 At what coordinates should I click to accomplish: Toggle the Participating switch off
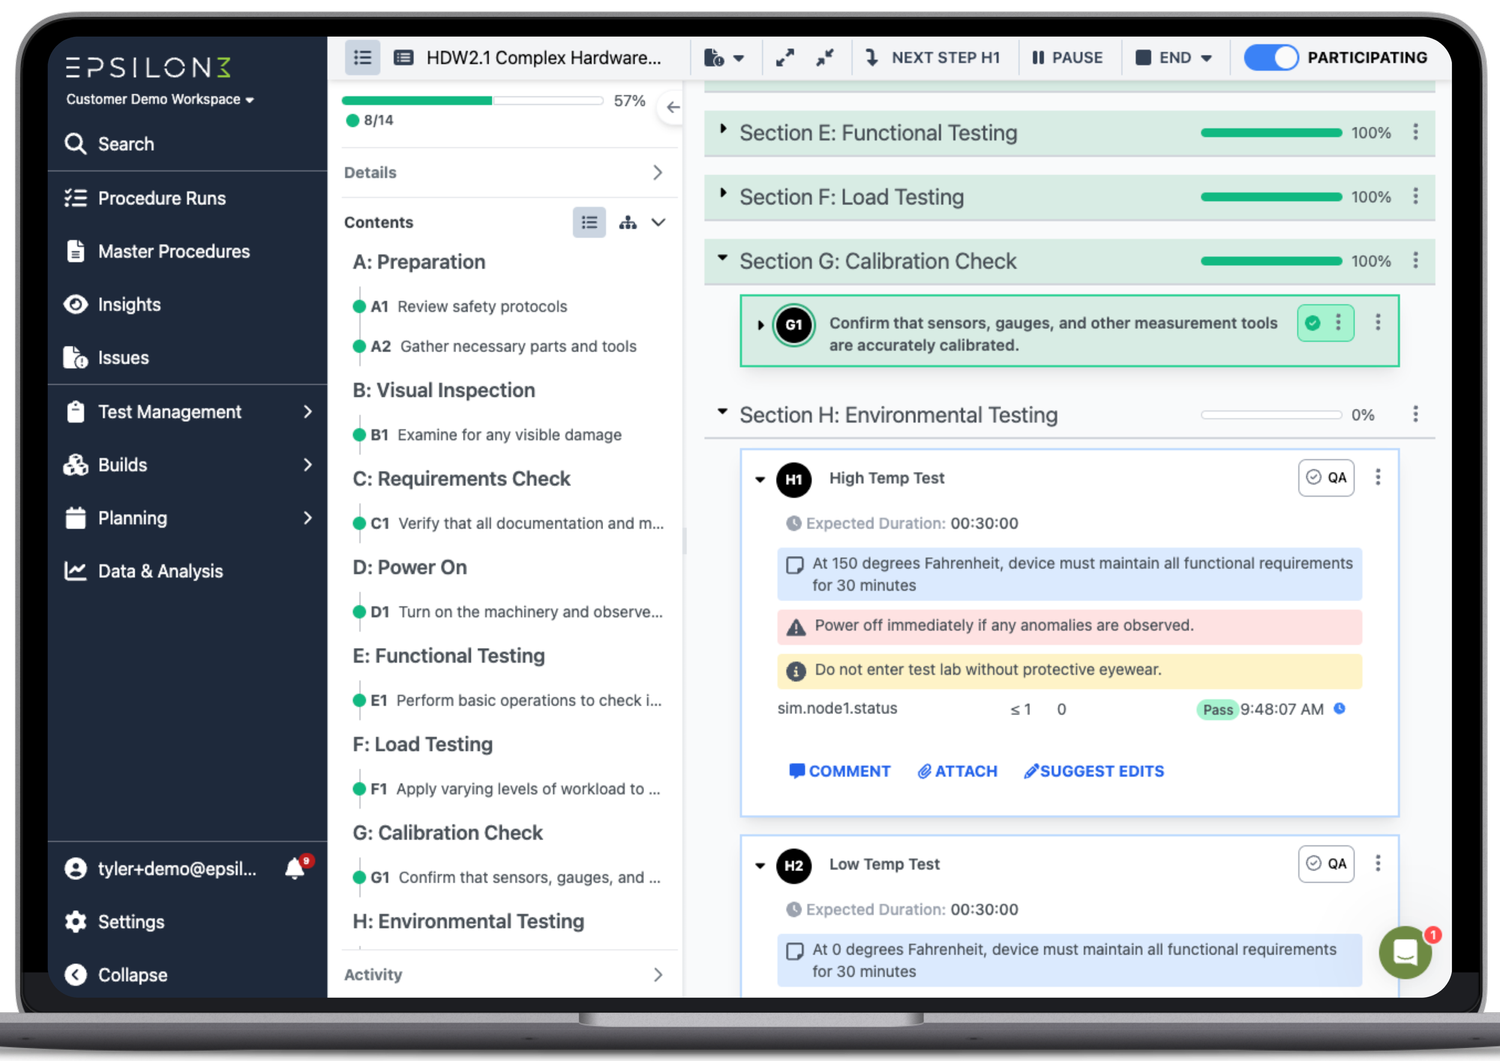1270,57
